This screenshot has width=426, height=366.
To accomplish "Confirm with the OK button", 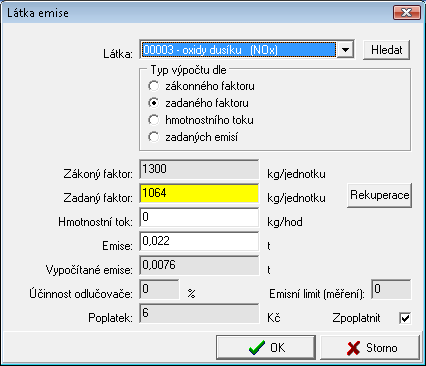I will (x=266, y=347).
